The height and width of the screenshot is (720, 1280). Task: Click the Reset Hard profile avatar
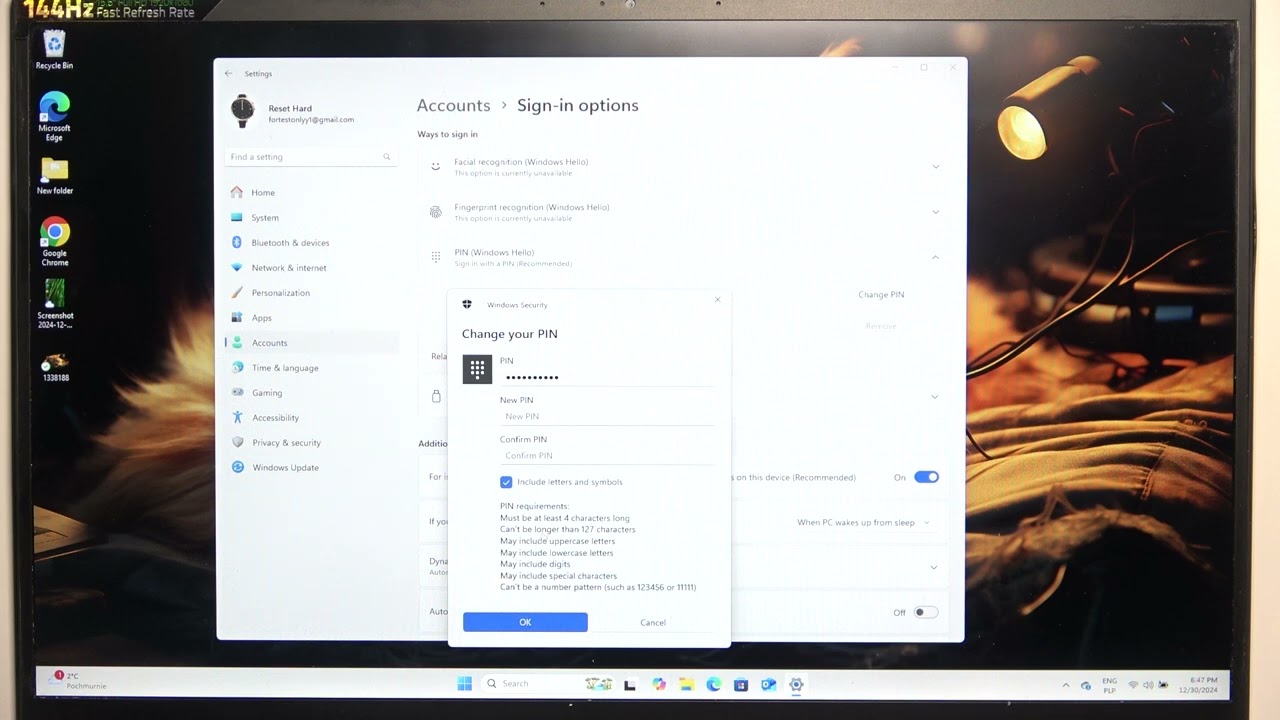tap(242, 111)
